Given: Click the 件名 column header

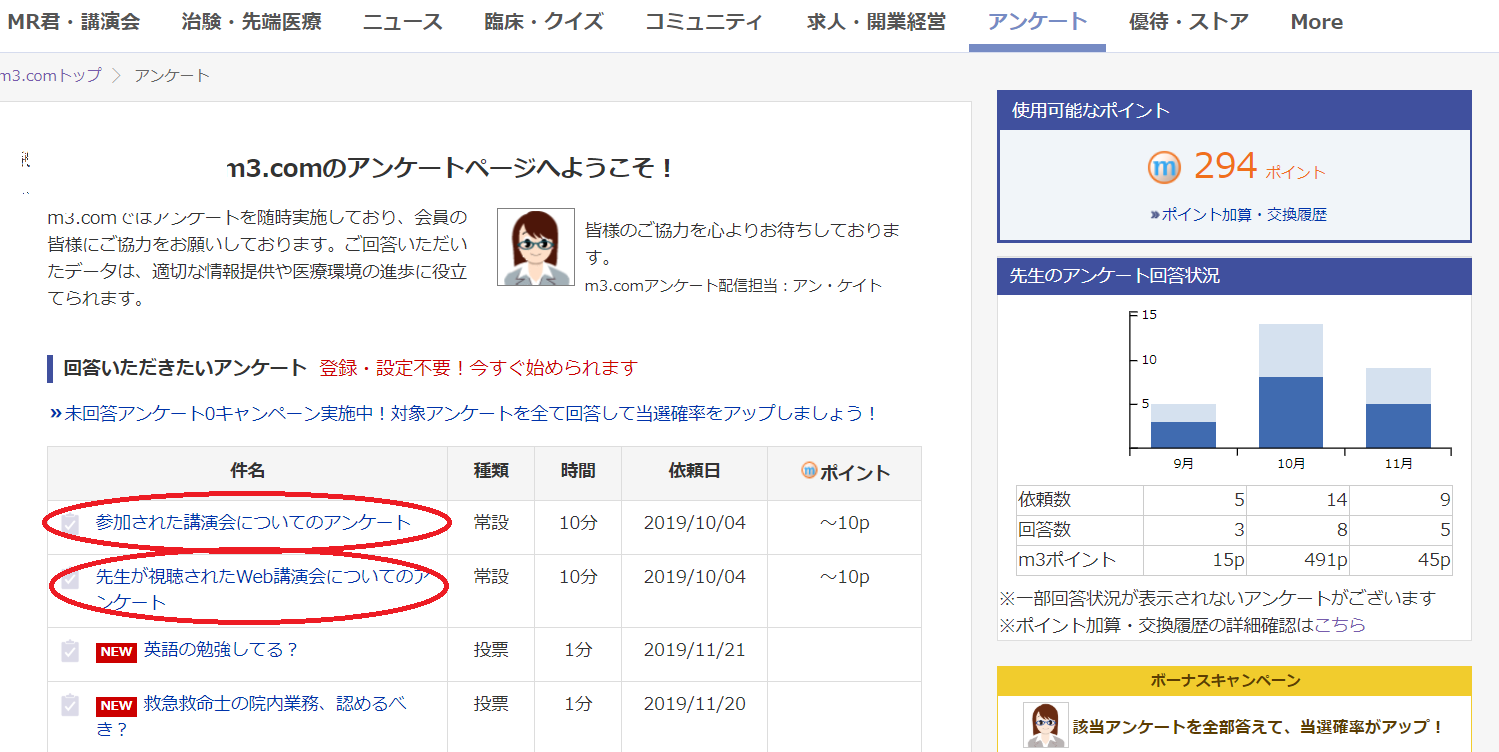Looking at the screenshot, I should click(x=247, y=471).
